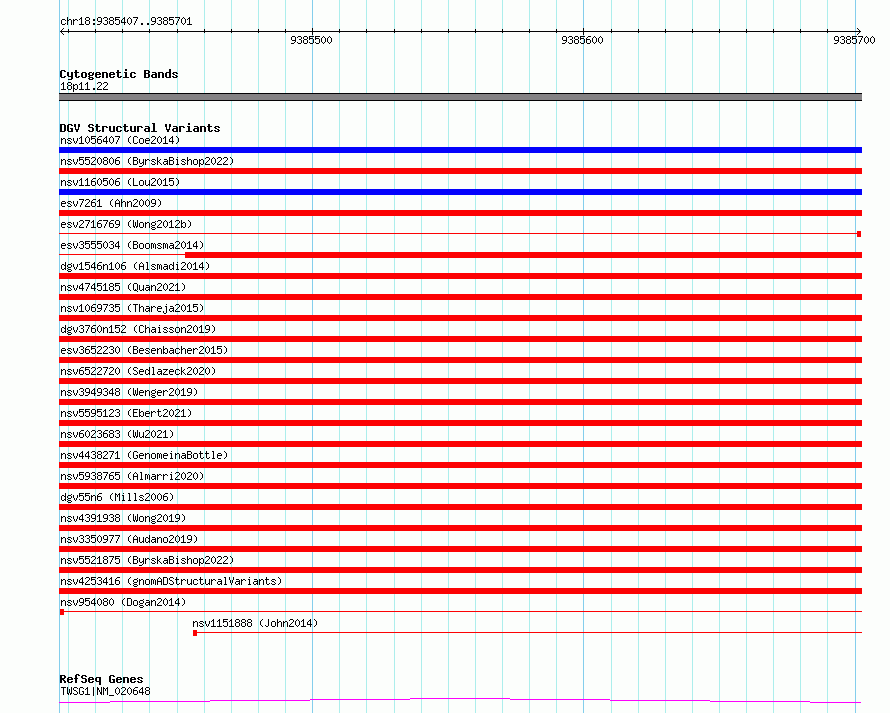
Task: Click the grey cytogenetic band bar
Action: [x=460, y=97]
